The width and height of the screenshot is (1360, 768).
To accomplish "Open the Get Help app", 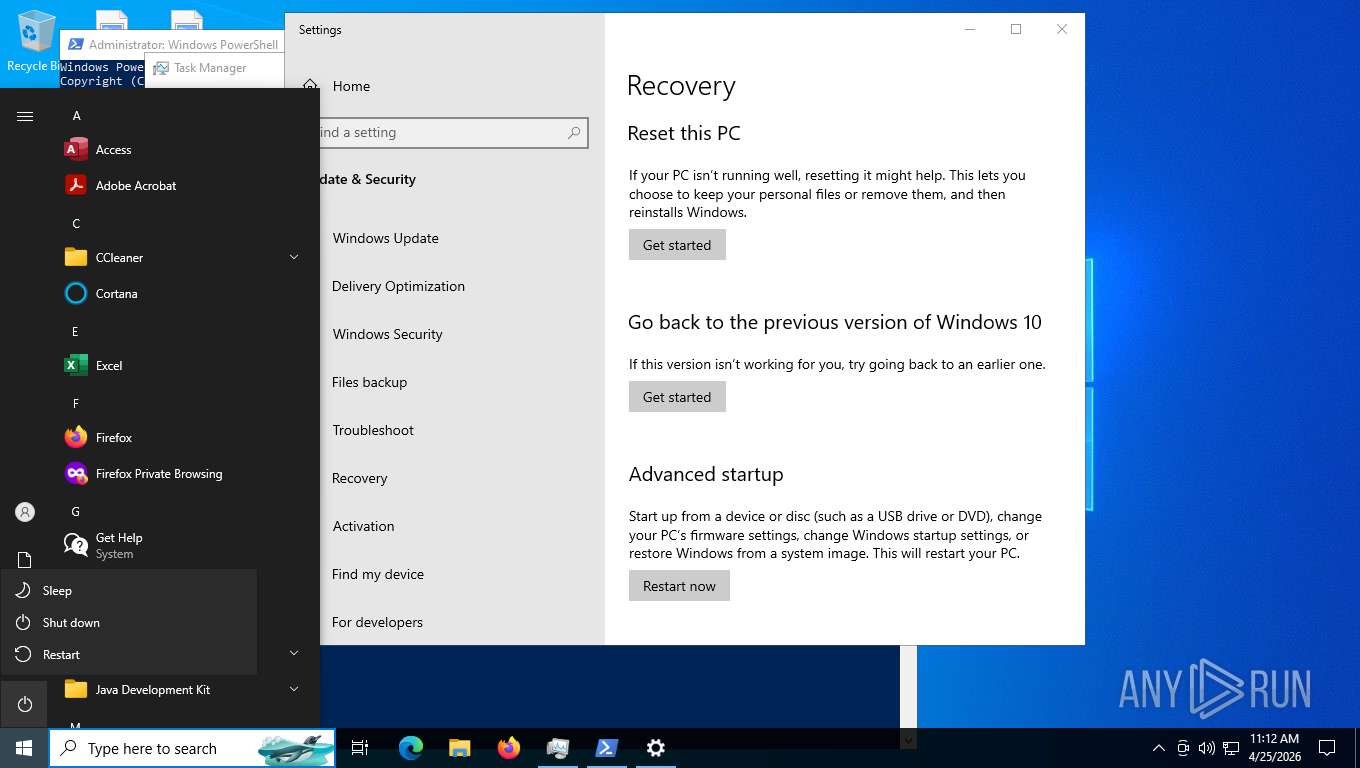I will 180,545.
